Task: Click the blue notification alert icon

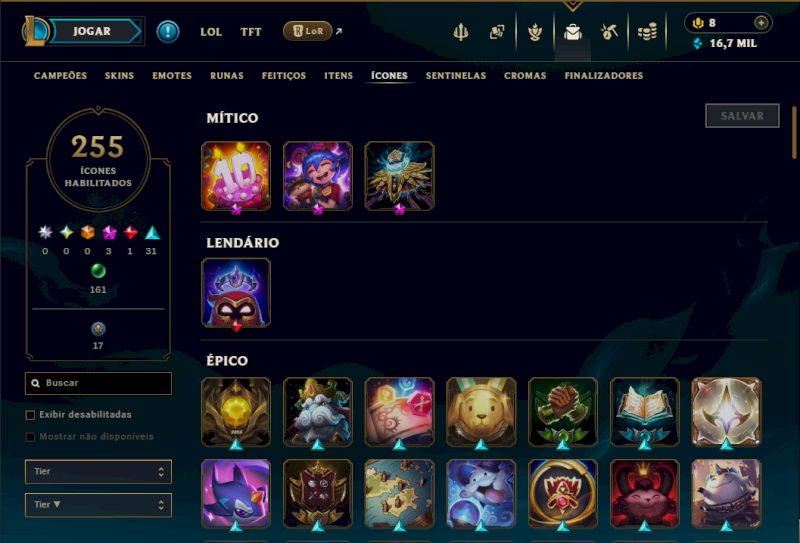Action: point(168,32)
